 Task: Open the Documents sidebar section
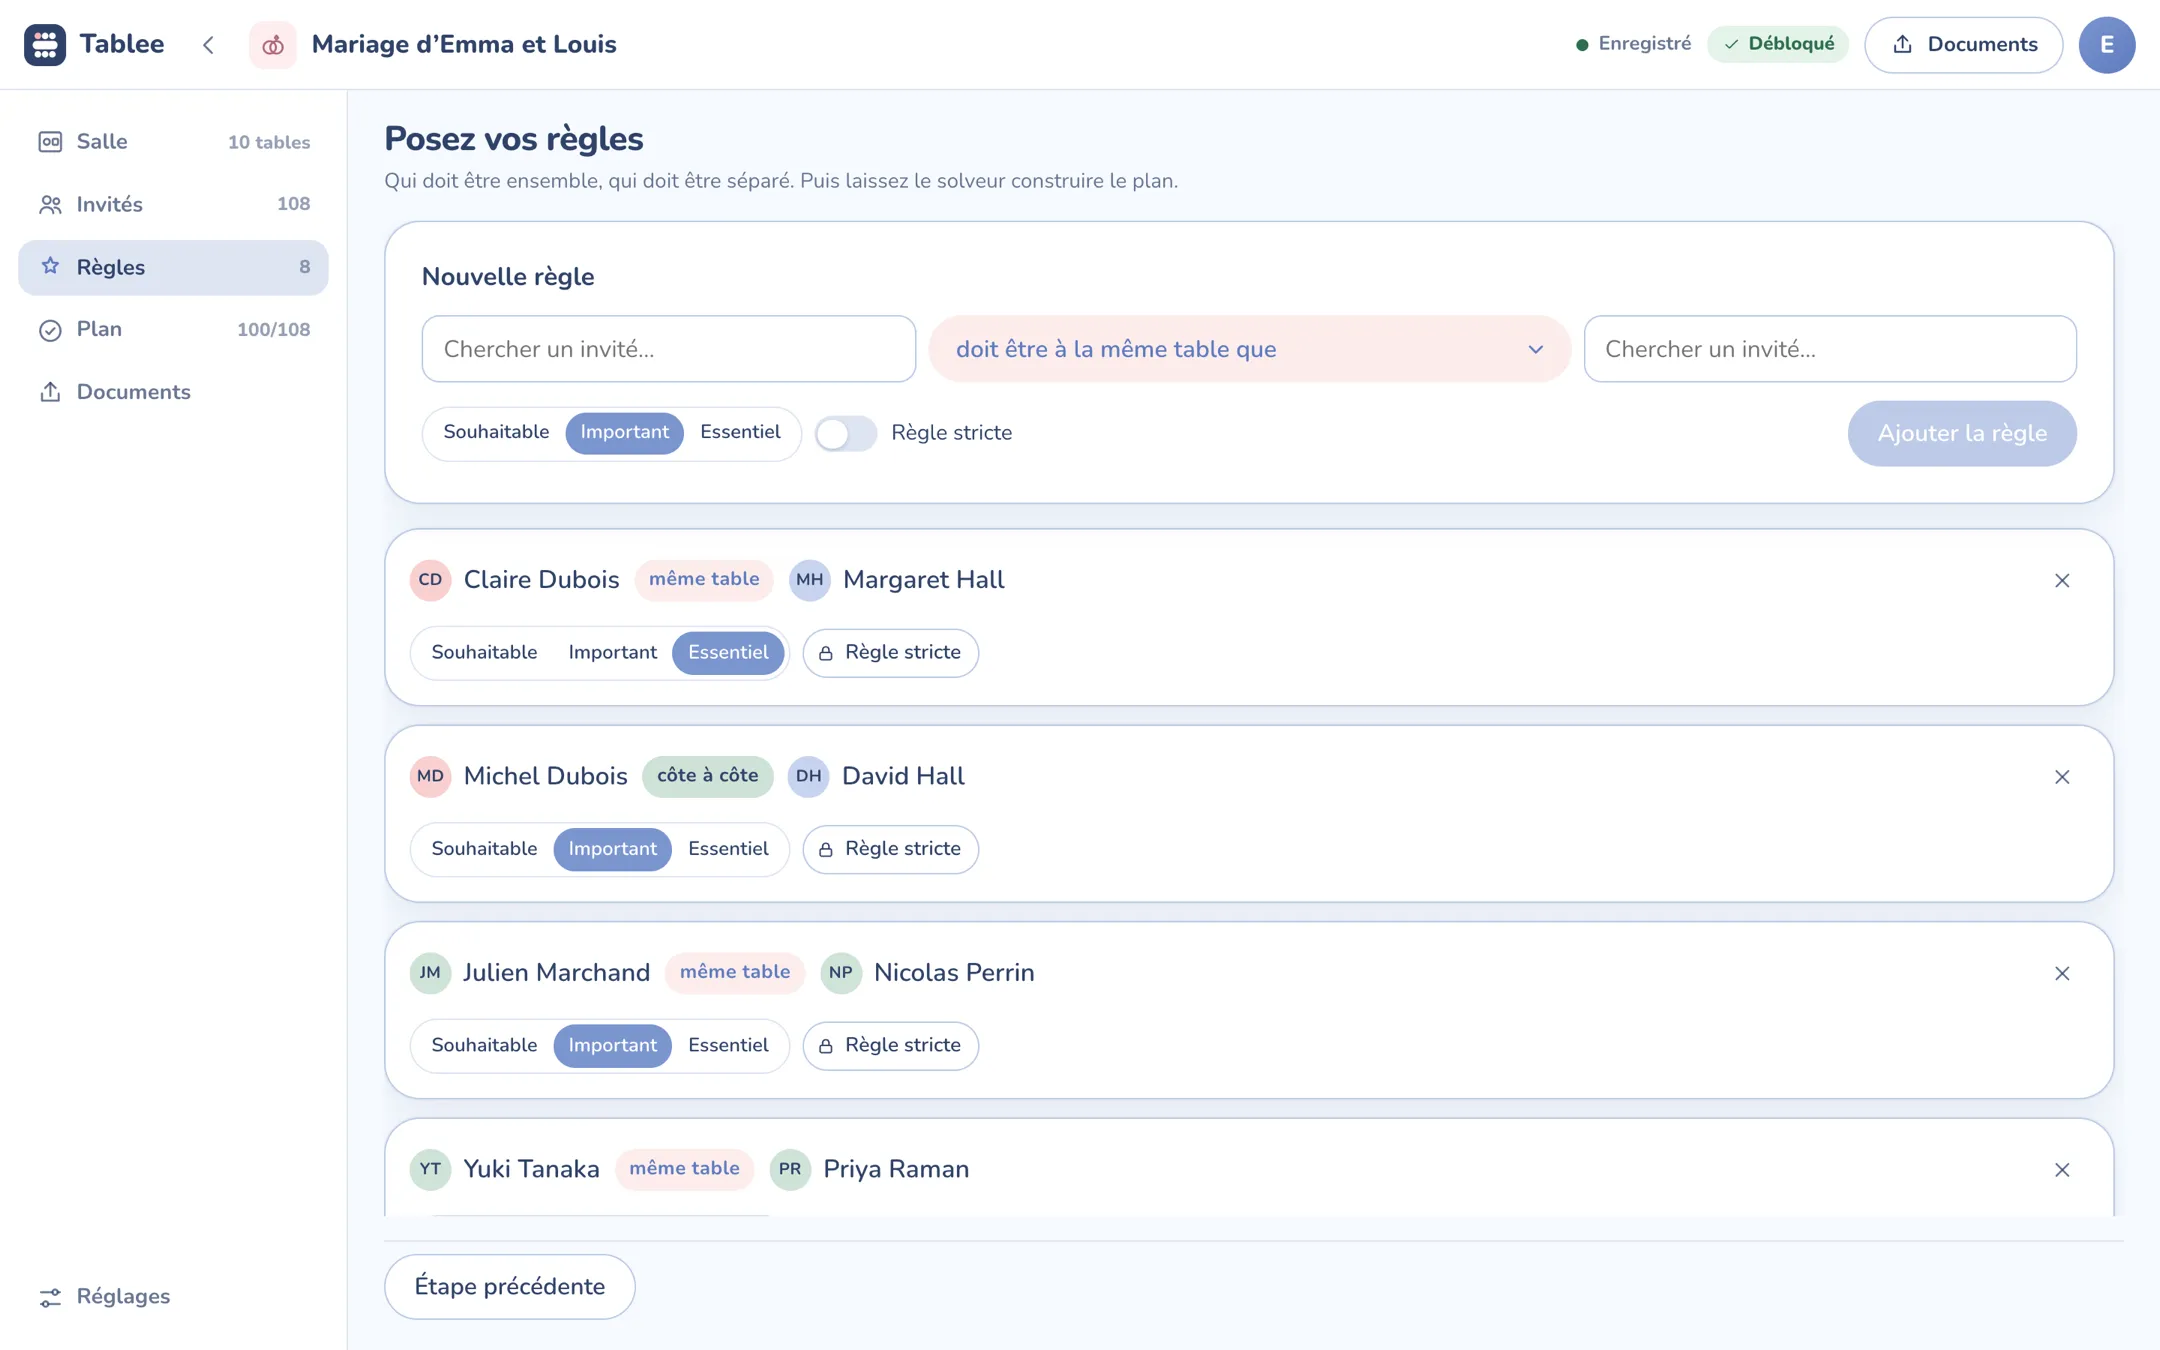(x=173, y=392)
